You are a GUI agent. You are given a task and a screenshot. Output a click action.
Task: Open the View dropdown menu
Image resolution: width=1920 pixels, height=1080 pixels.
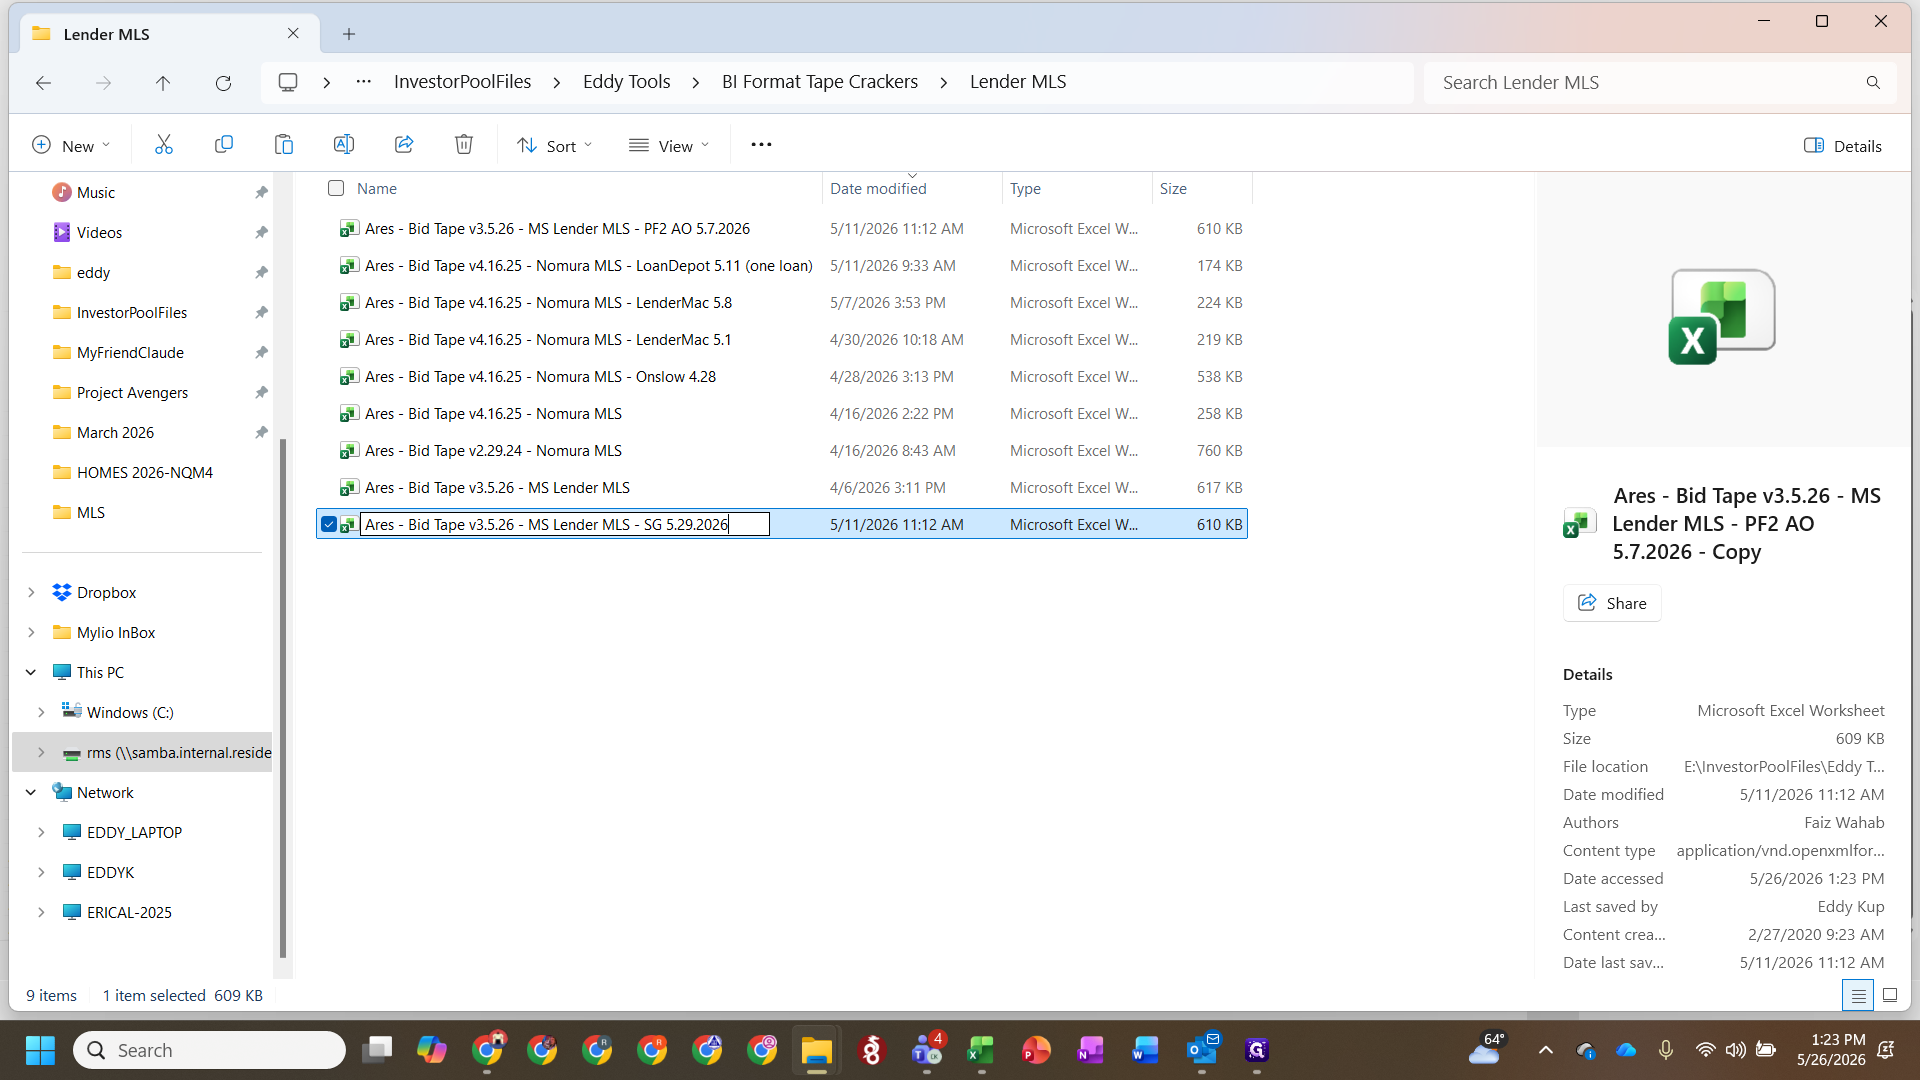click(669, 145)
